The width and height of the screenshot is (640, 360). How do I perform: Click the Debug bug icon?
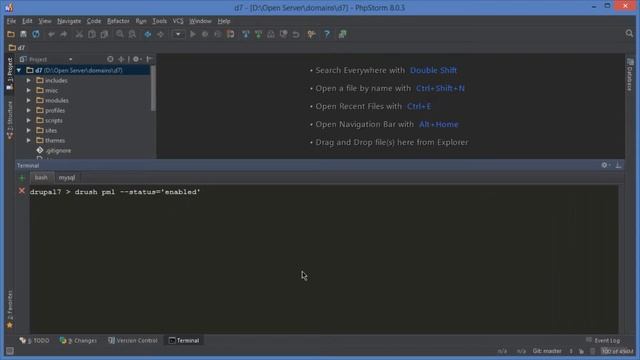[x=205, y=34]
